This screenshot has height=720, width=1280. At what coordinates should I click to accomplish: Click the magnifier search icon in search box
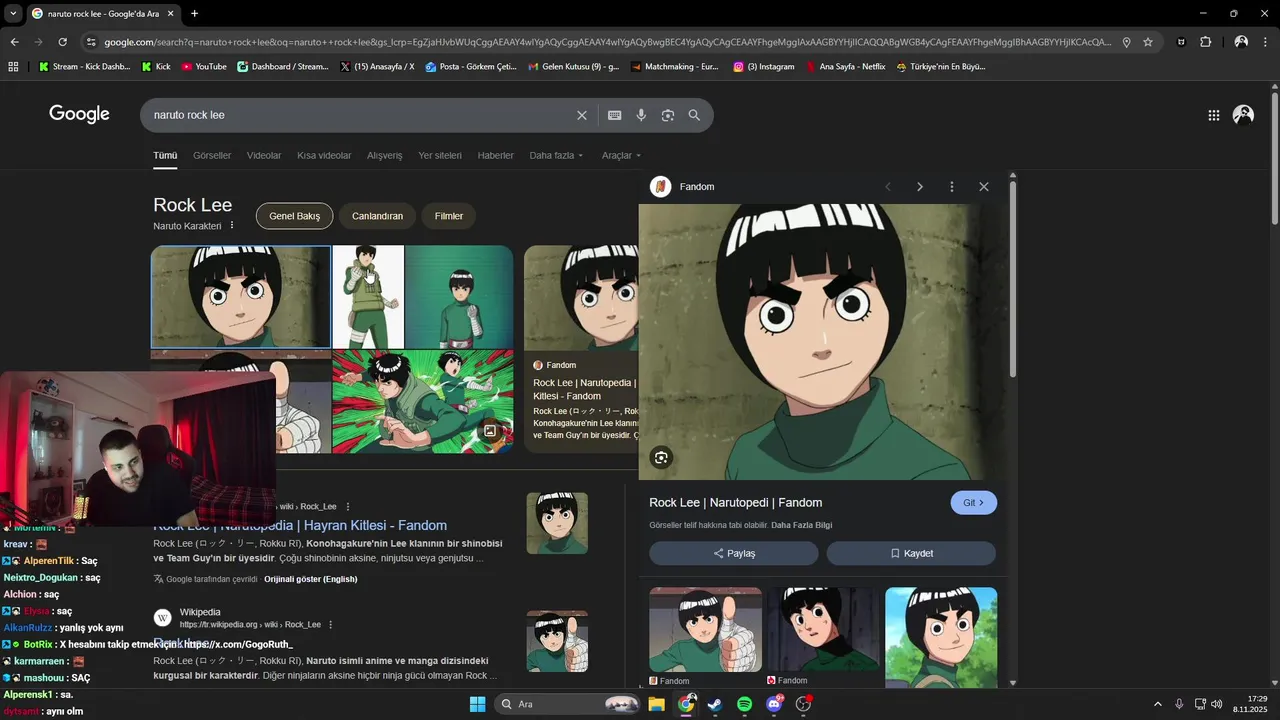(x=694, y=115)
